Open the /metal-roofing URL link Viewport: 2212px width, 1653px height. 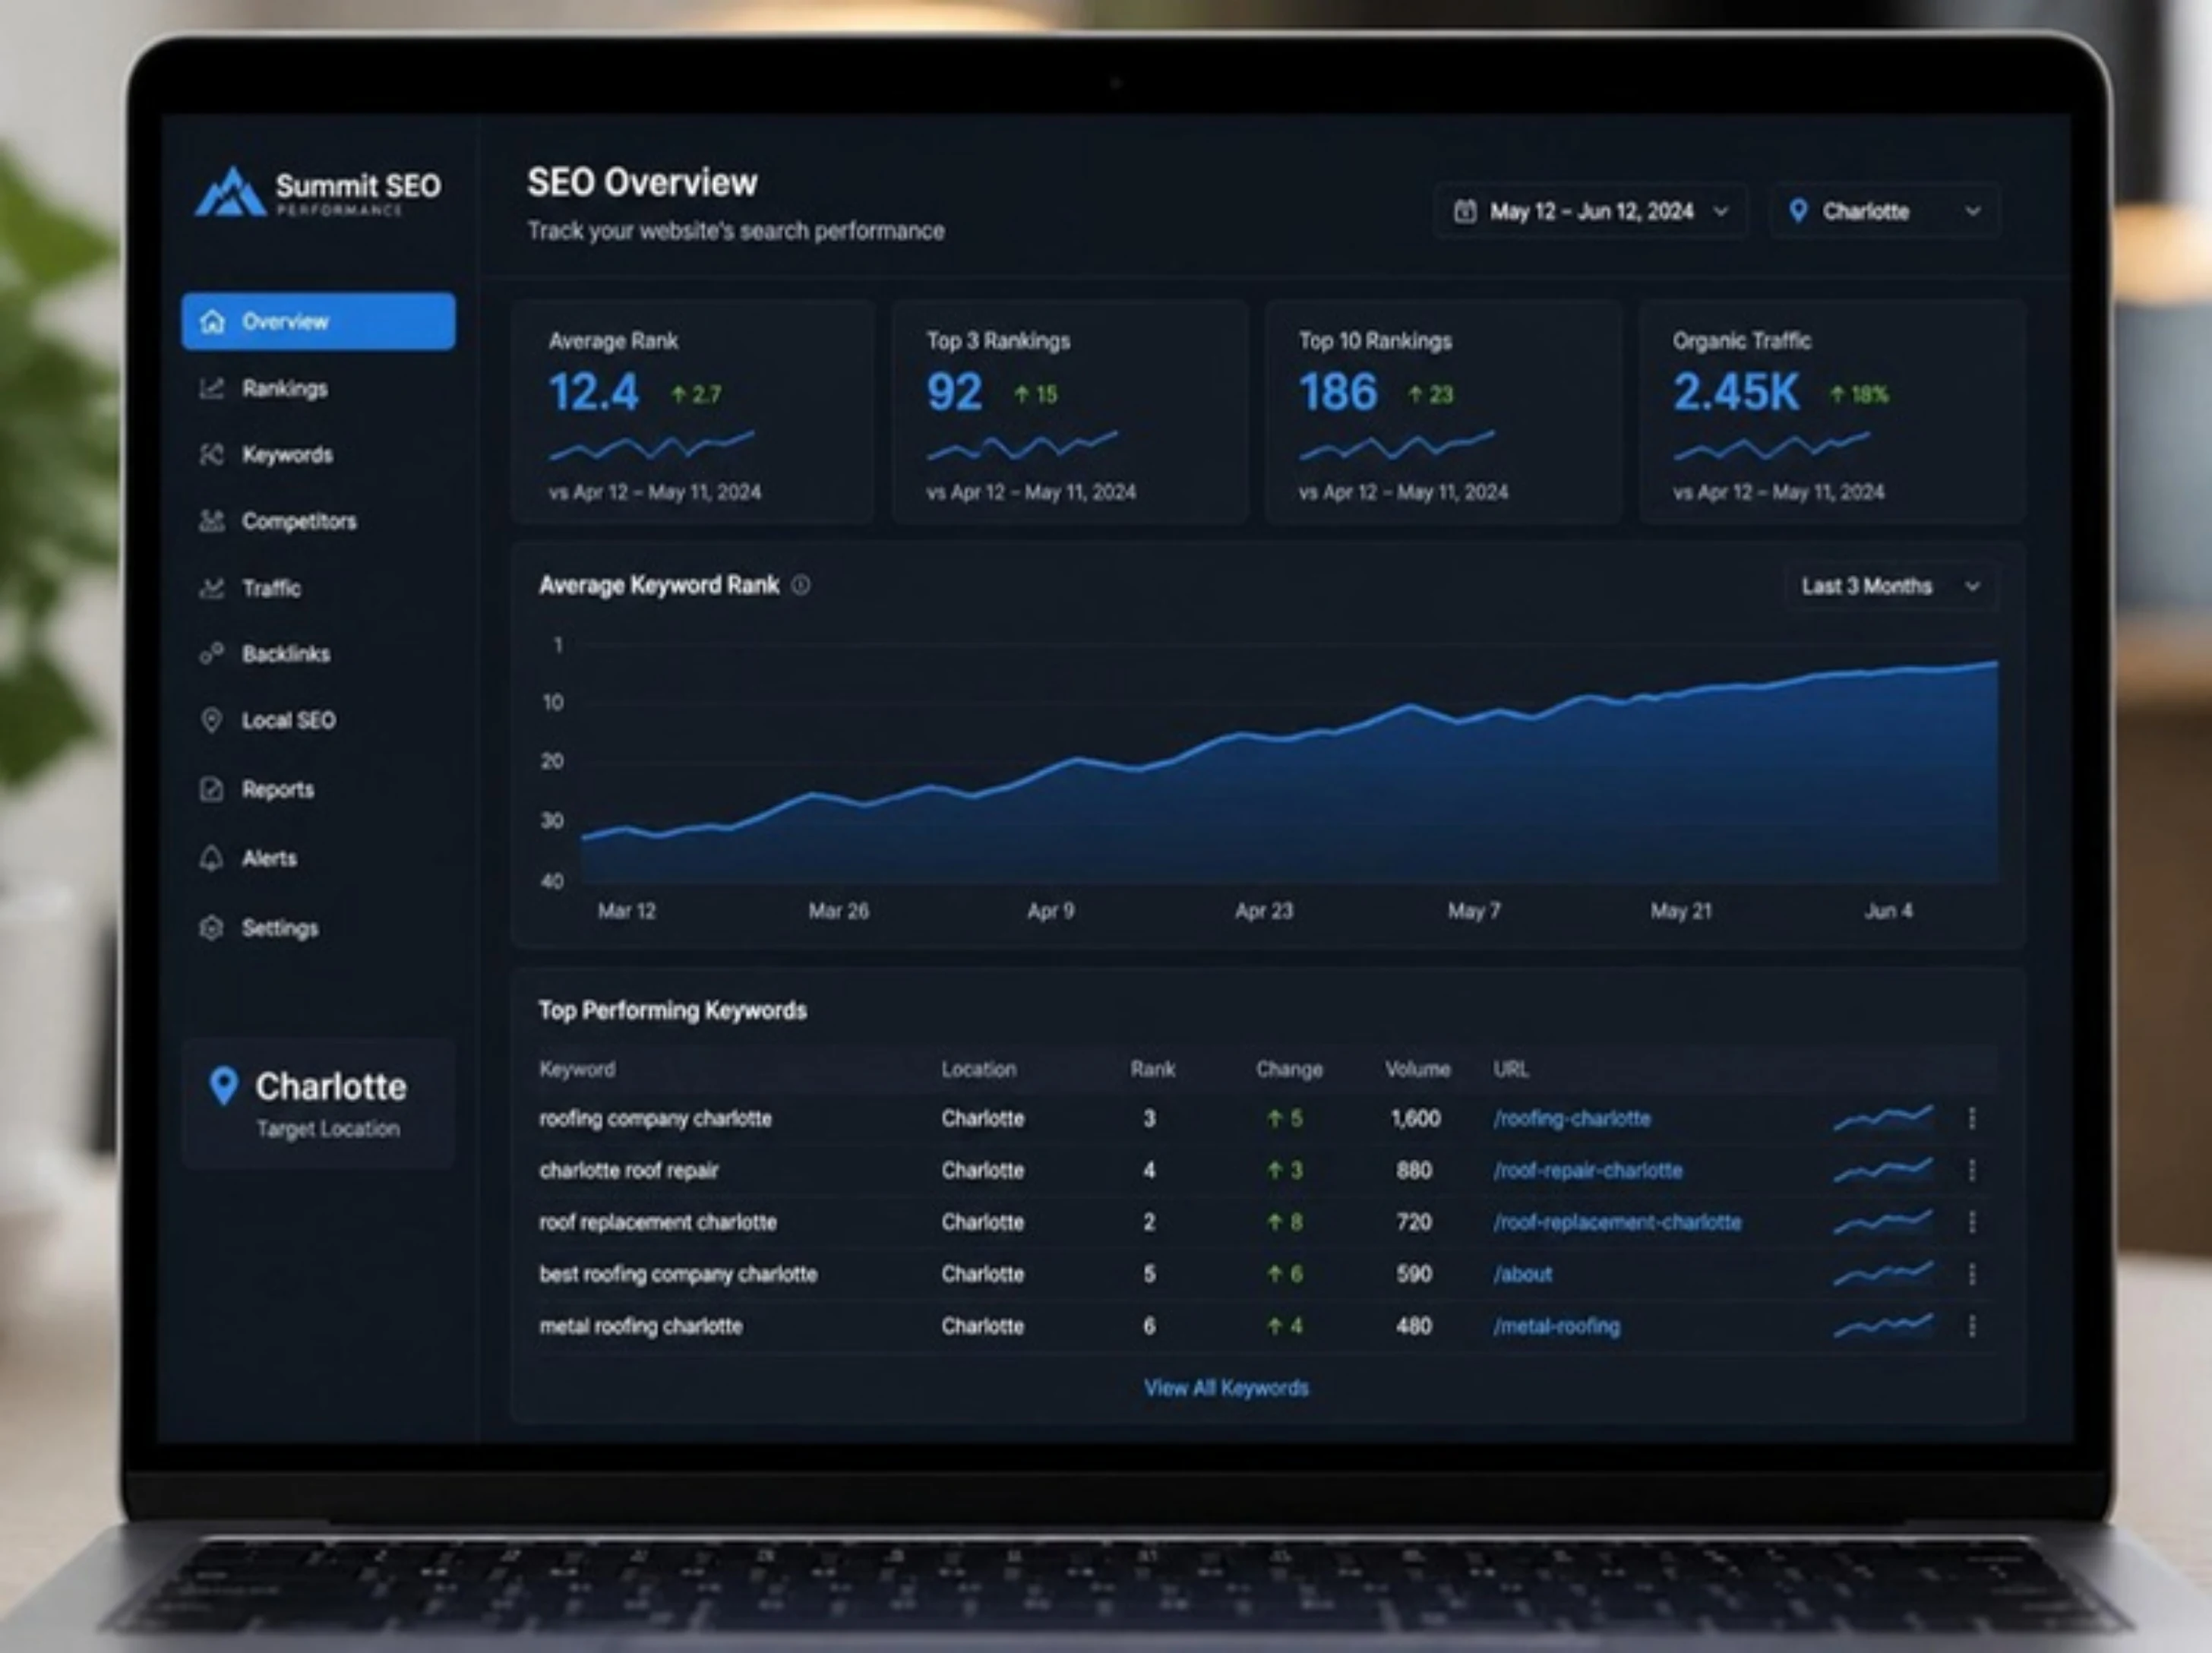(1556, 1326)
